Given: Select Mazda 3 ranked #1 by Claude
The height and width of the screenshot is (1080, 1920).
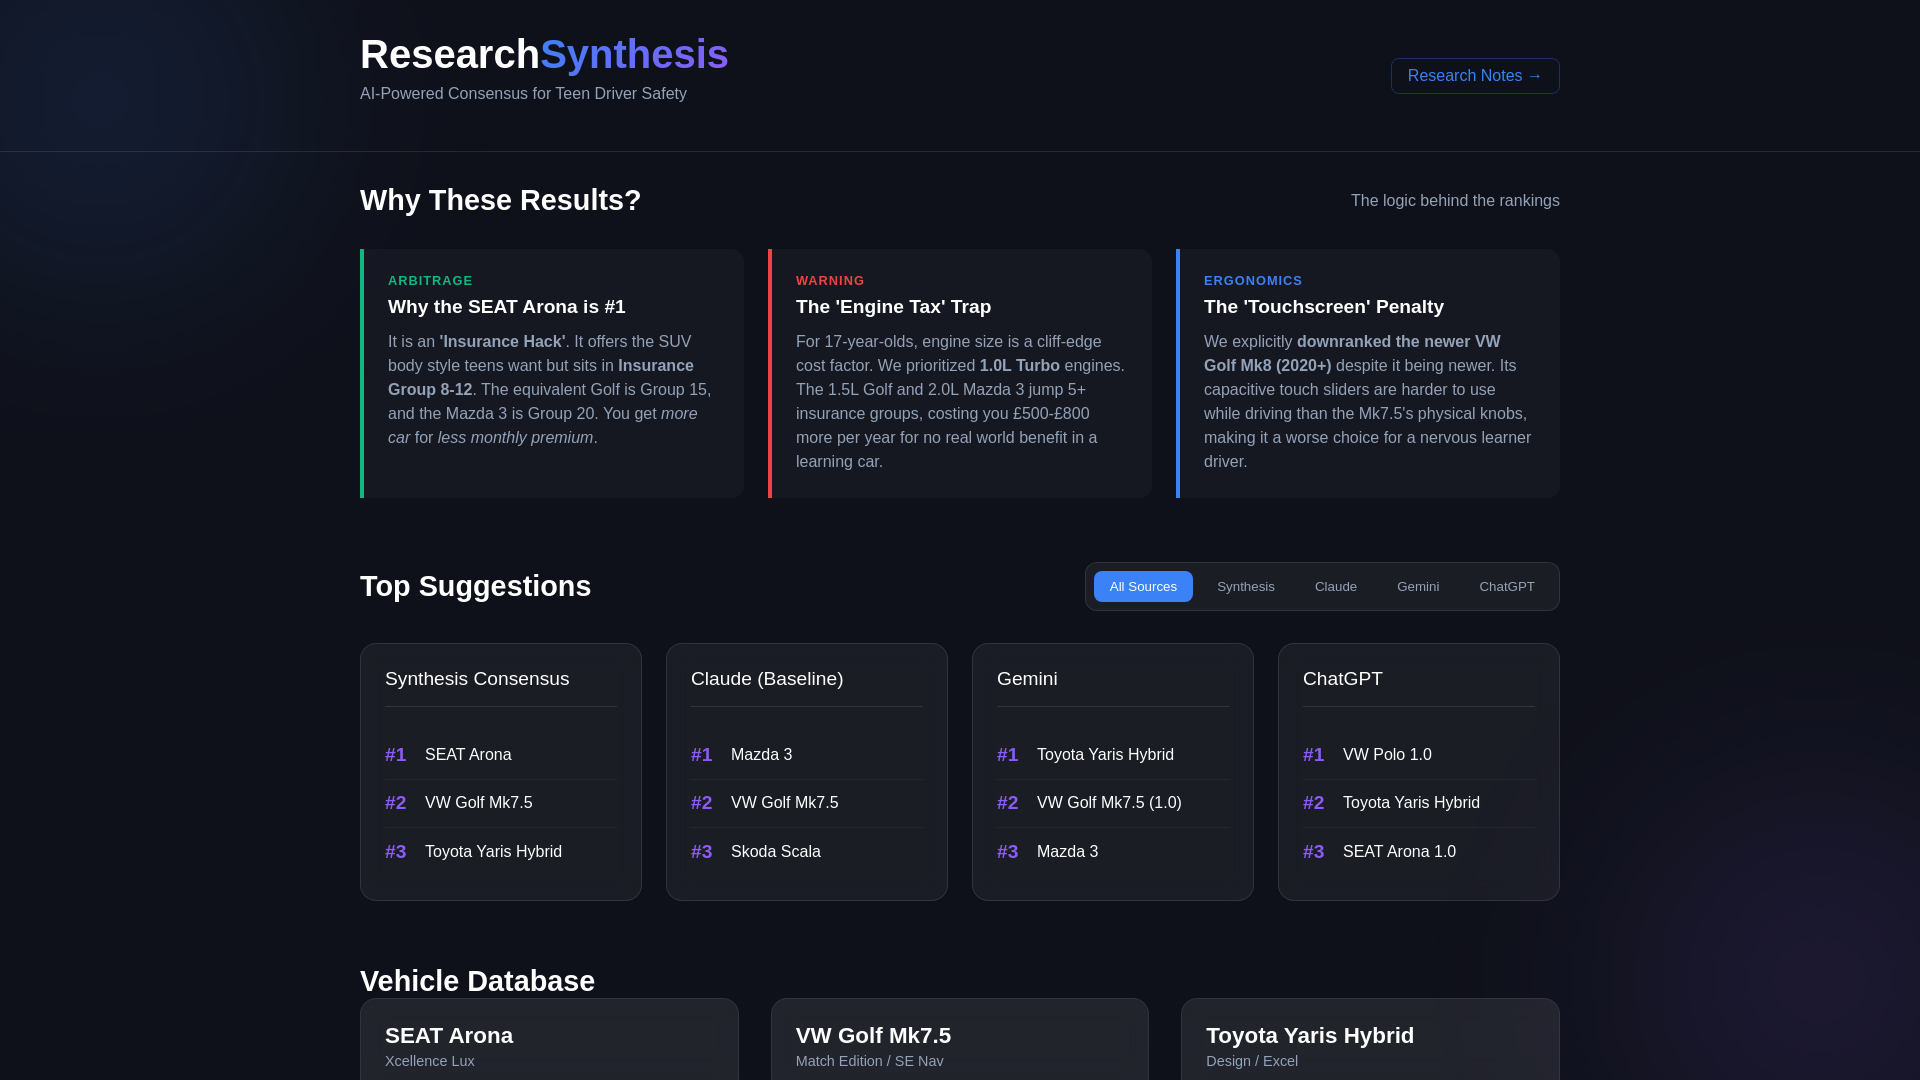Looking at the screenshot, I should (x=807, y=755).
